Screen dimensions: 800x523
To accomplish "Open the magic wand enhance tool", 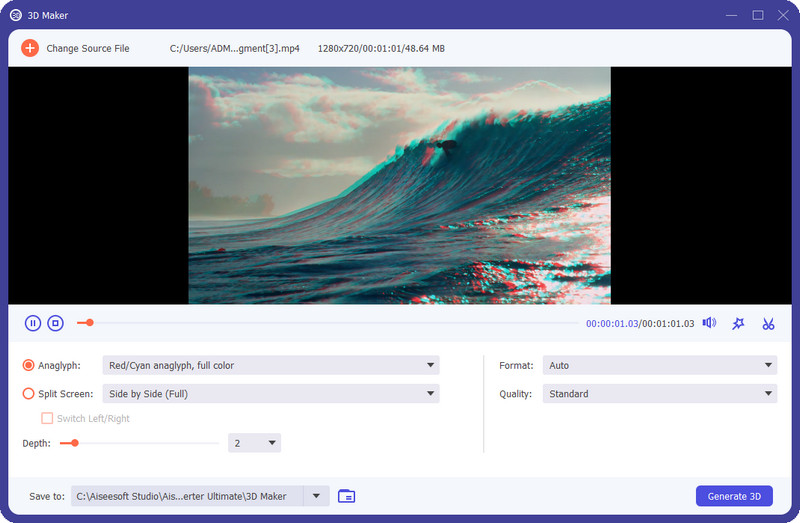I will pyautogui.click(x=738, y=323).
